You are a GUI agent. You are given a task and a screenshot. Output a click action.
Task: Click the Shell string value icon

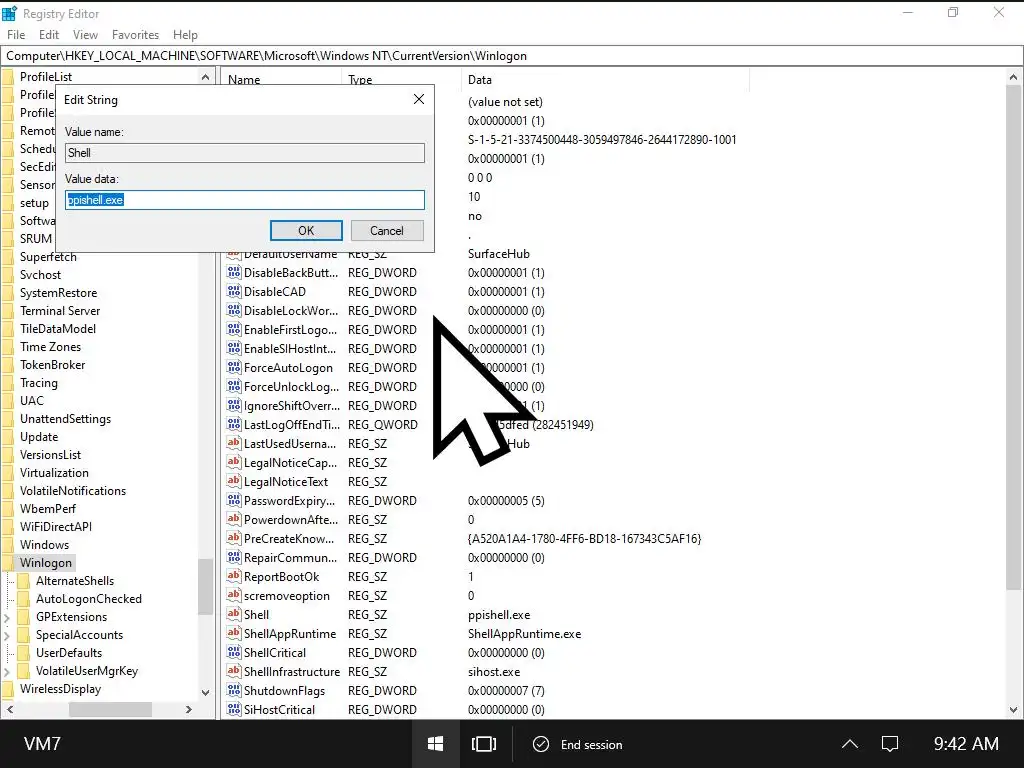pos(234,614)
